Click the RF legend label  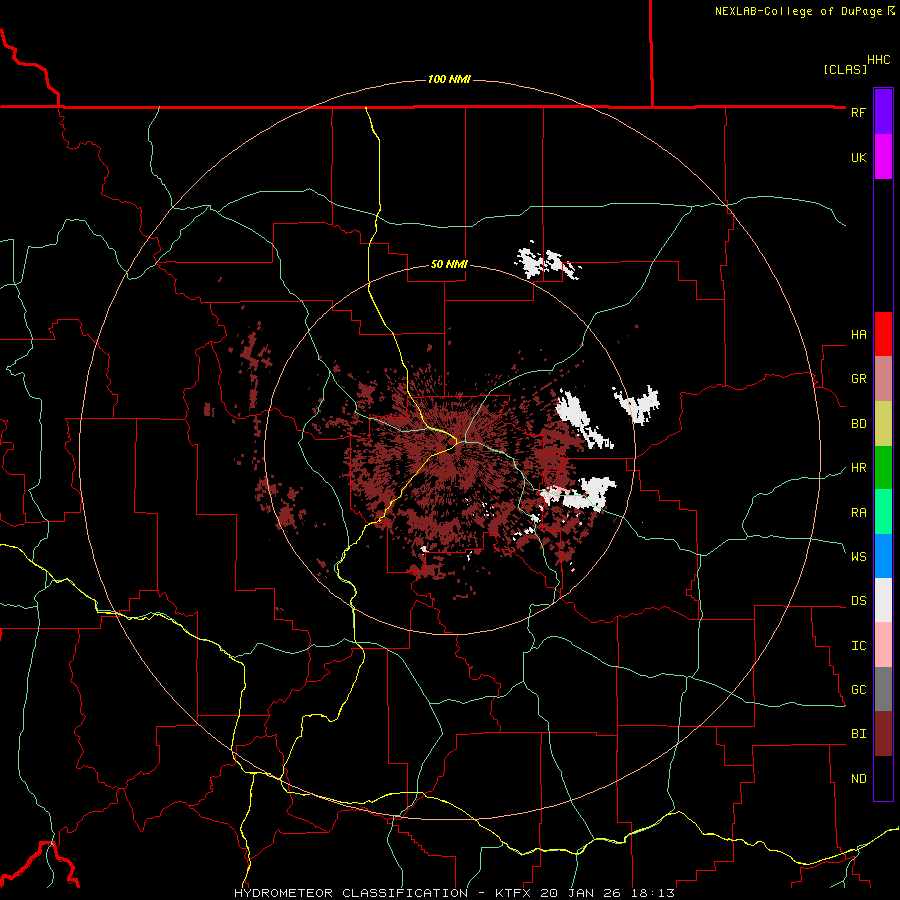[858, 112]
